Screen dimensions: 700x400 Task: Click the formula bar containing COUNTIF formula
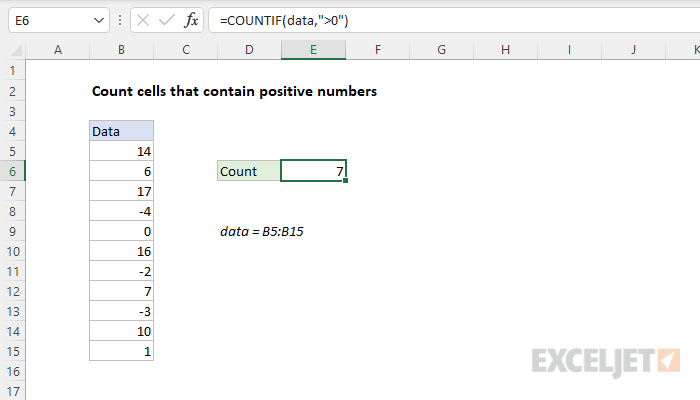(x=454, y=21)
